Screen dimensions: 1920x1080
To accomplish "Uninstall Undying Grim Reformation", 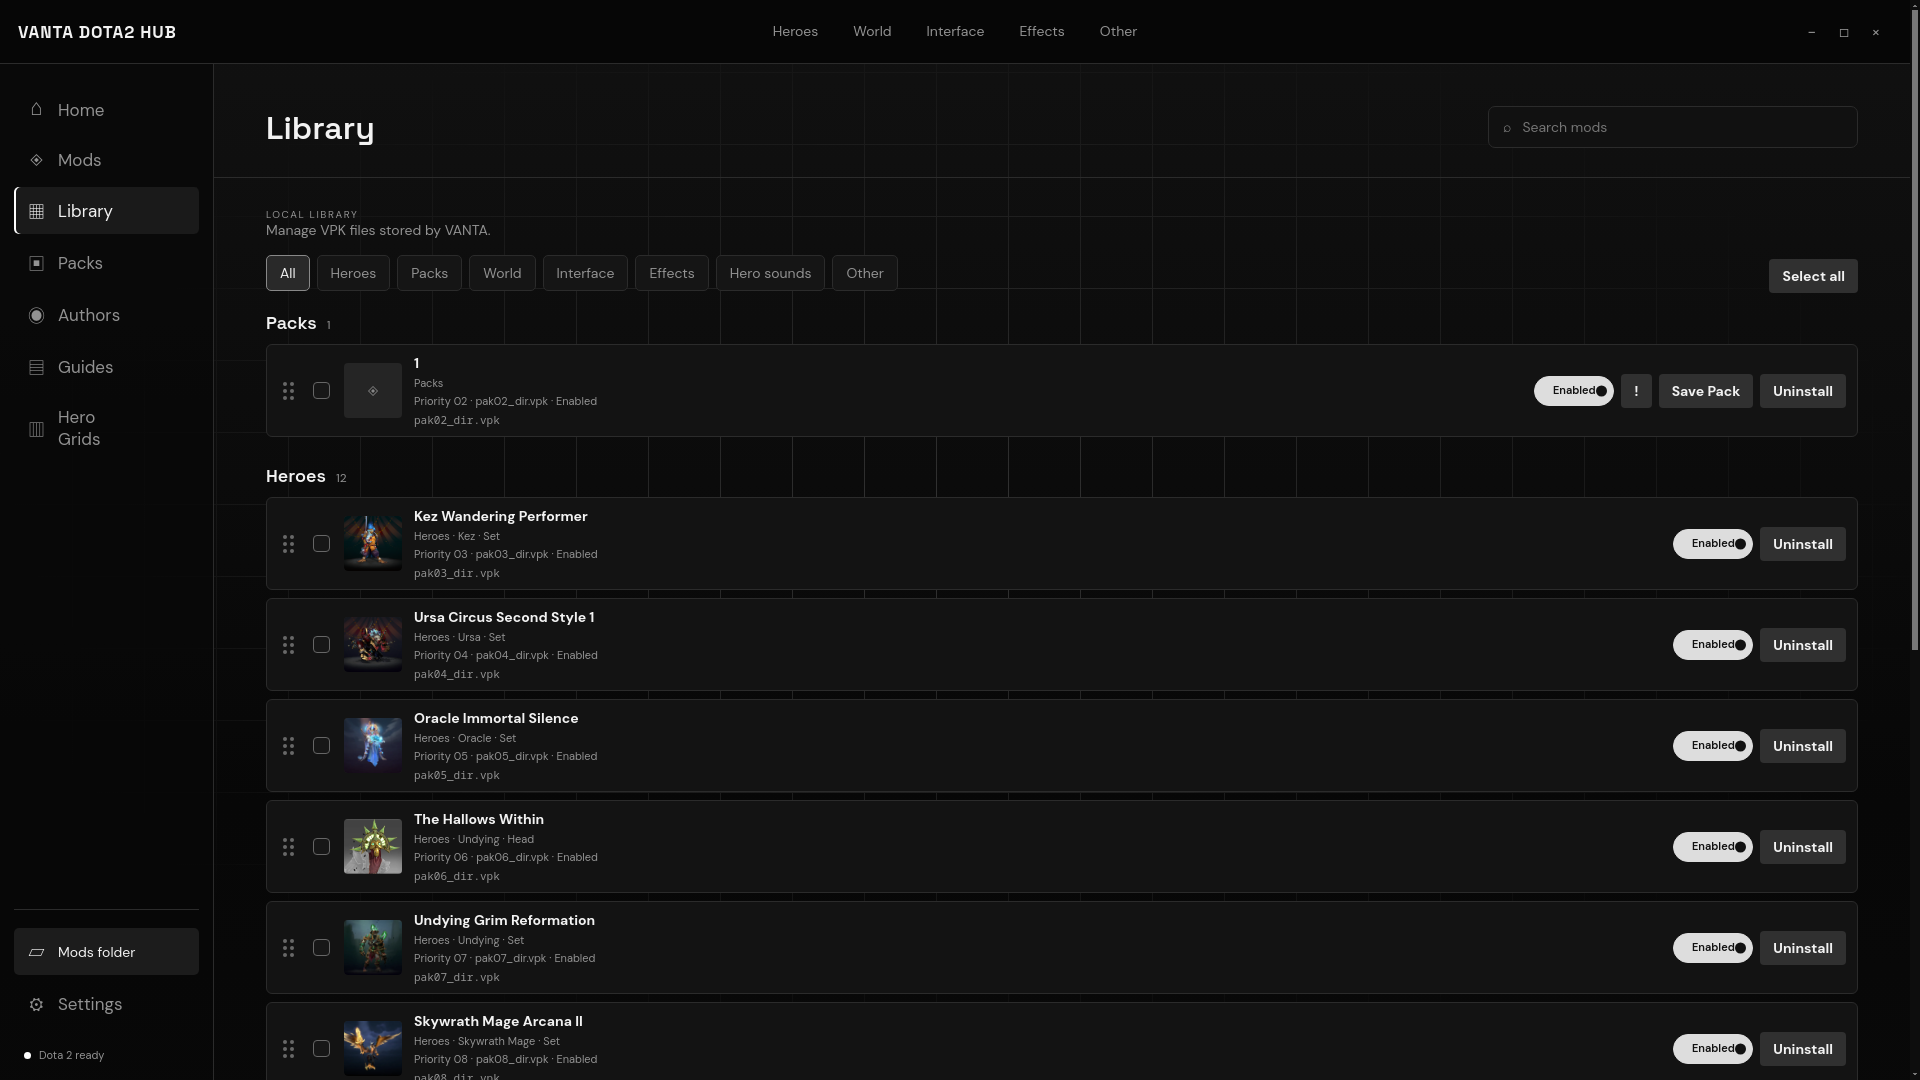I will click(1803, 948).
